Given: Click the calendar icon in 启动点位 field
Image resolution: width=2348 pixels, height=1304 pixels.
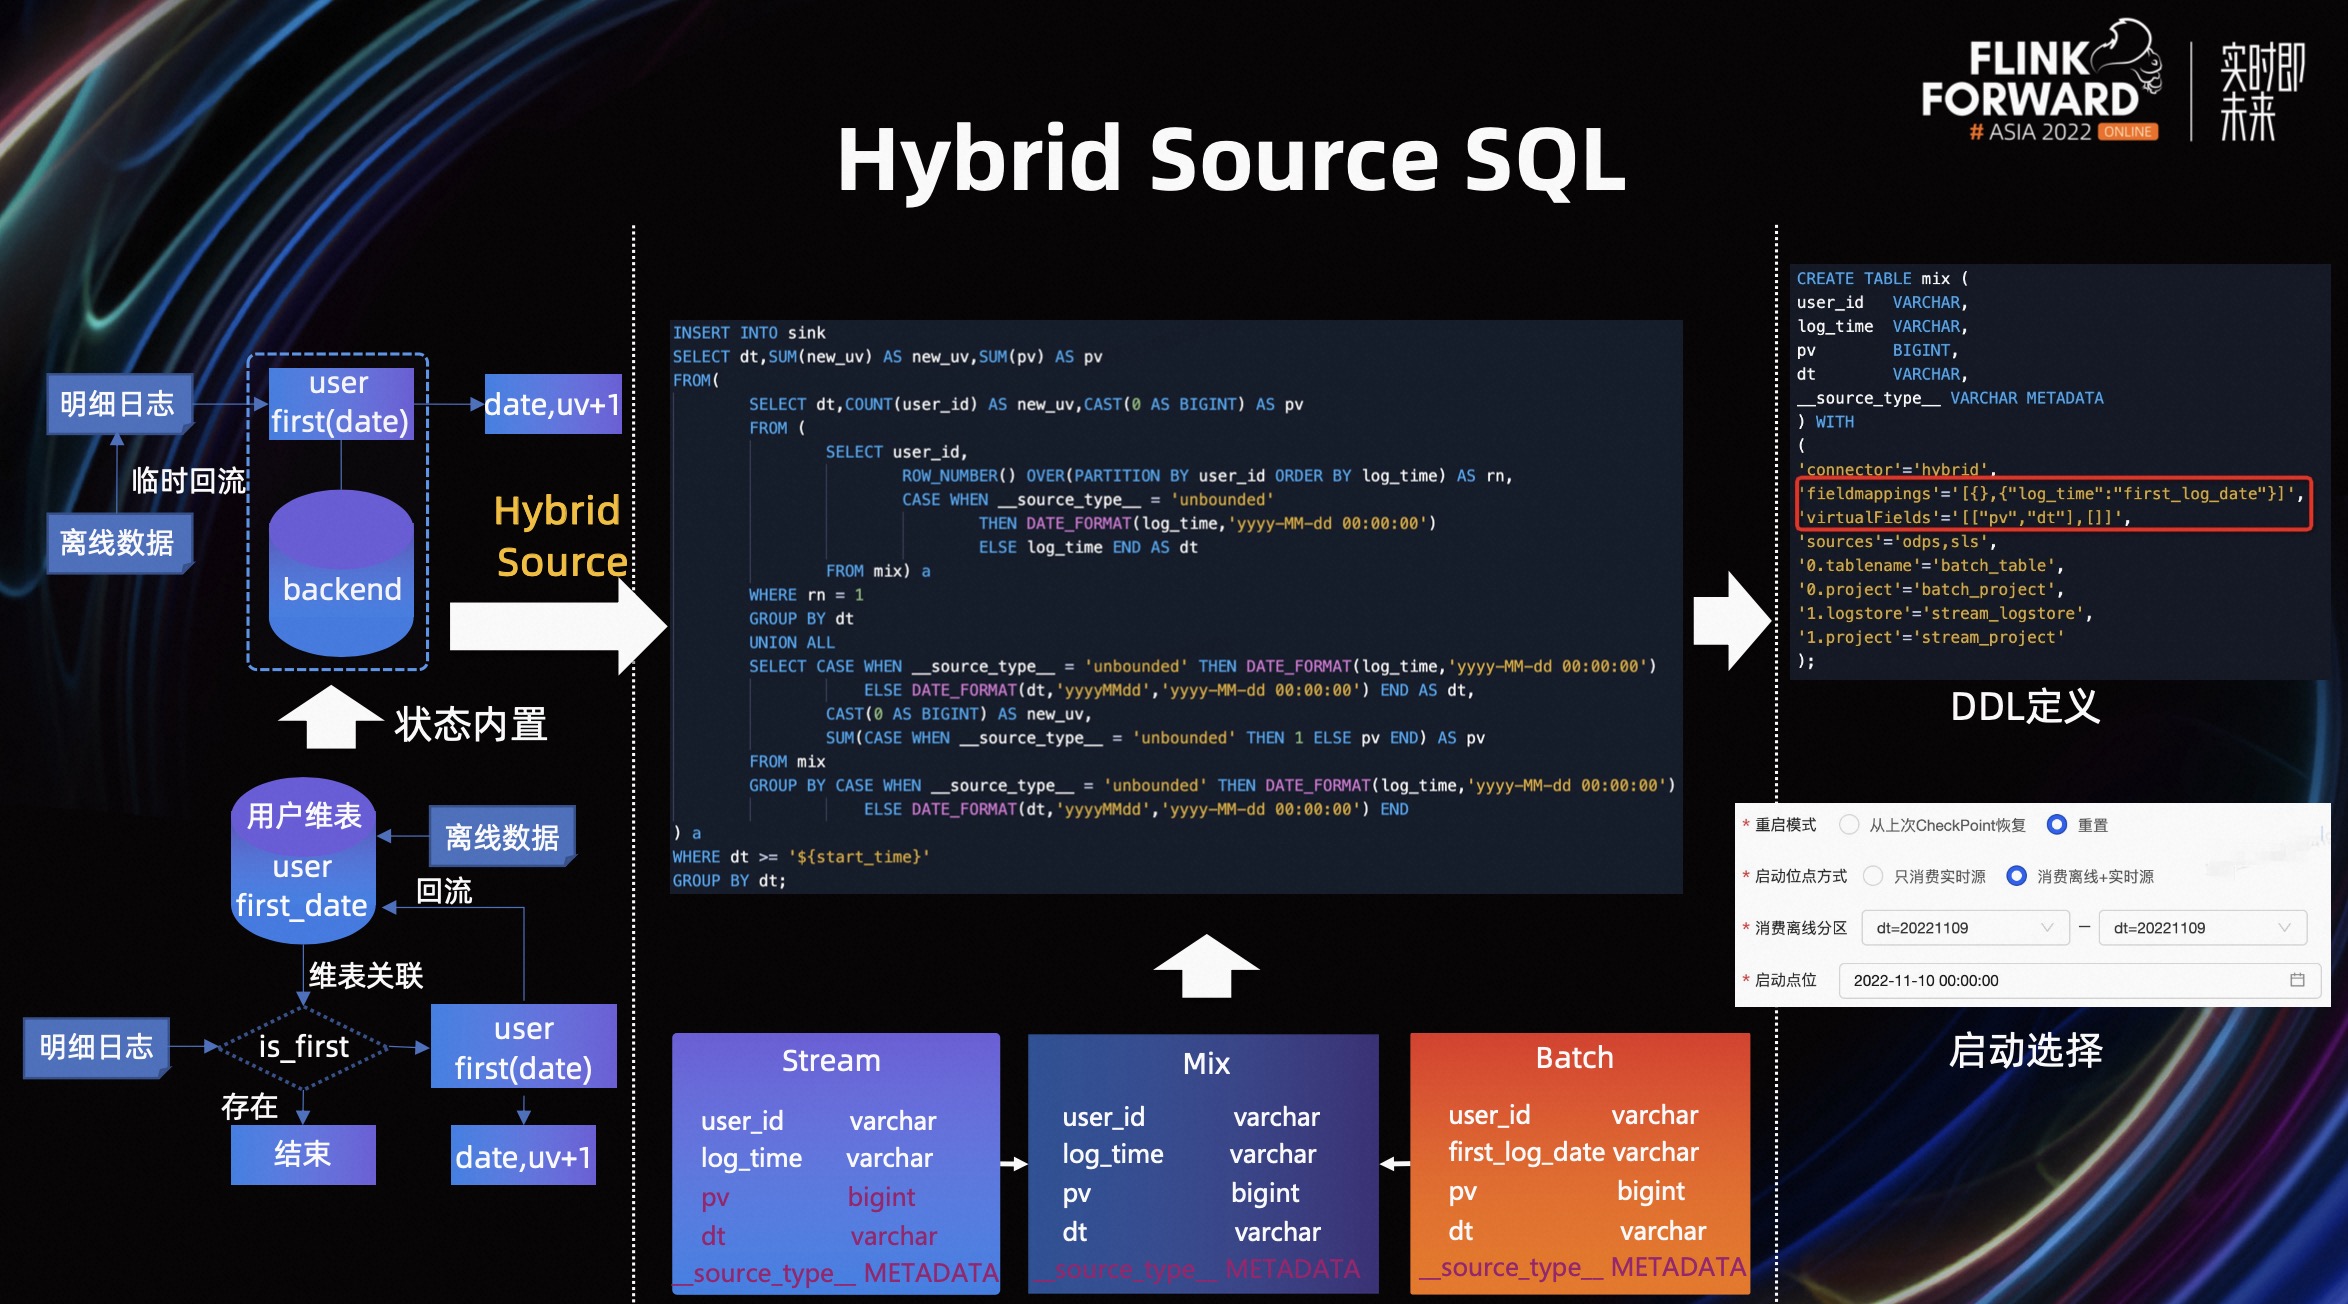Looking at the screenshot, I should [x=2297, y=980].
